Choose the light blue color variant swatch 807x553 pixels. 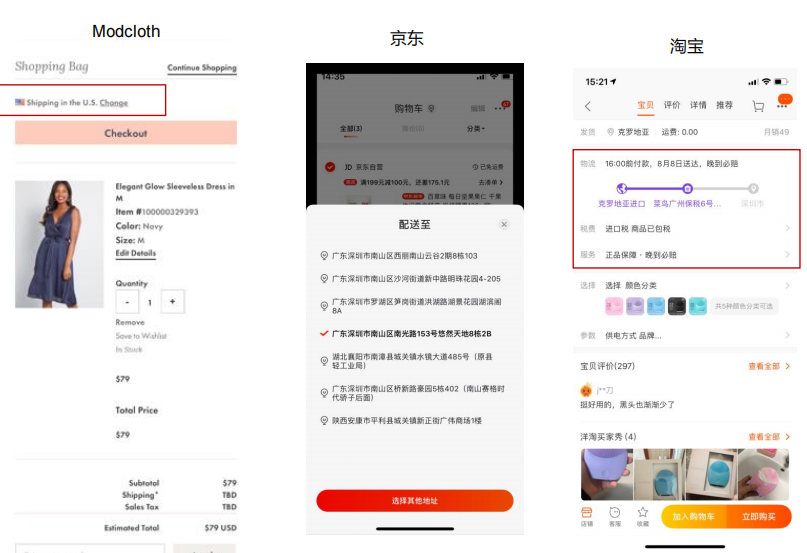tap(656, 306)
